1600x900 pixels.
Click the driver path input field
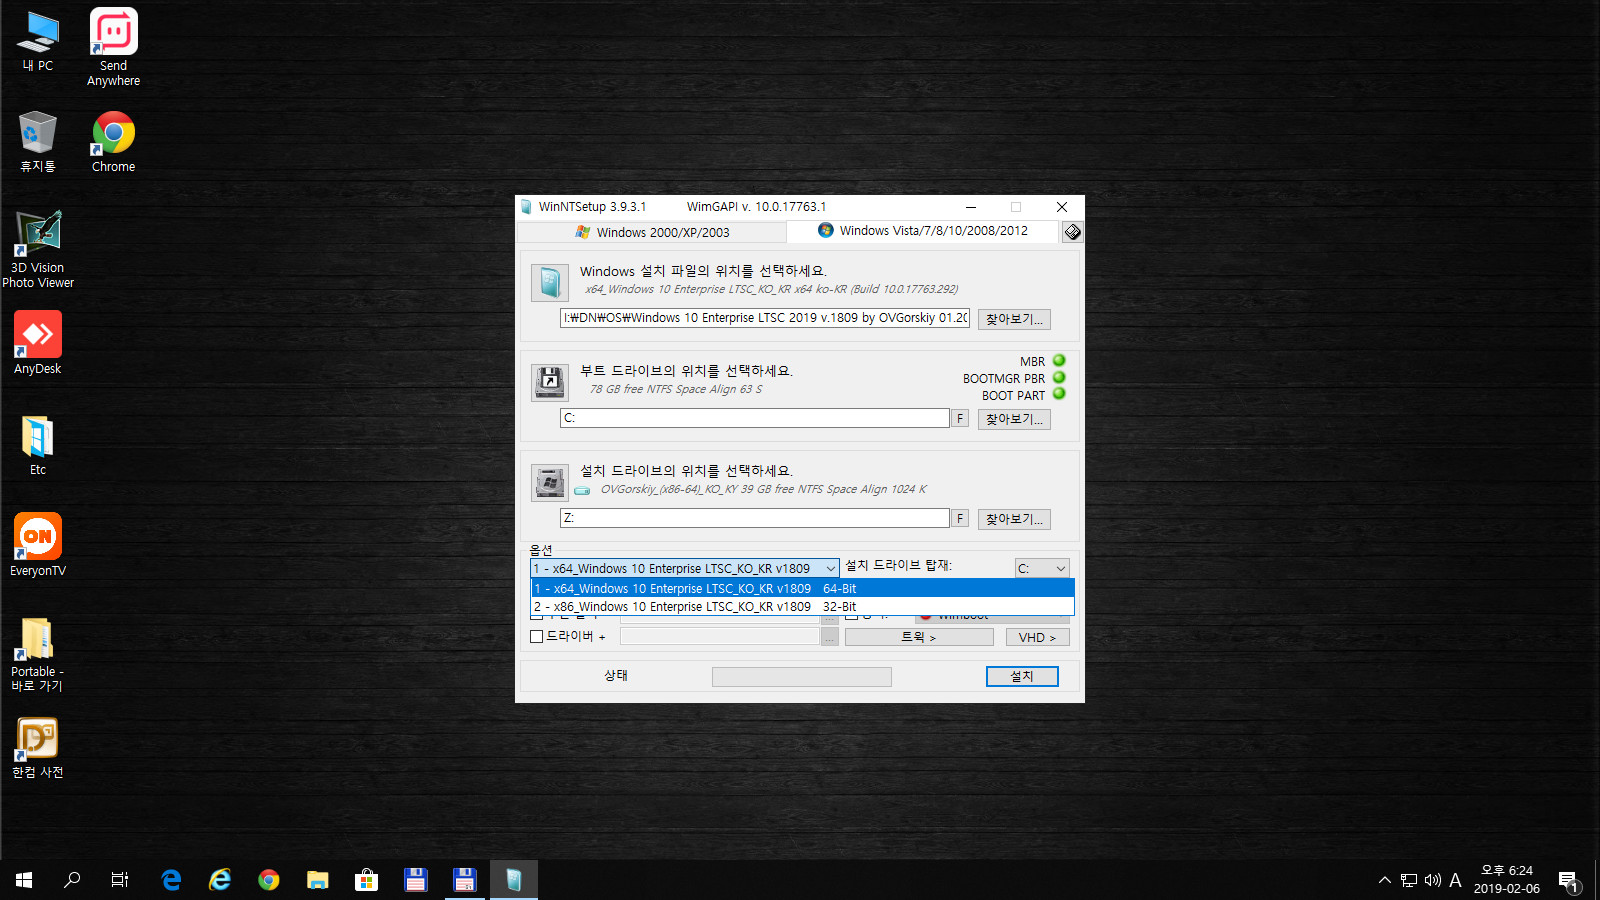[720, 637]
